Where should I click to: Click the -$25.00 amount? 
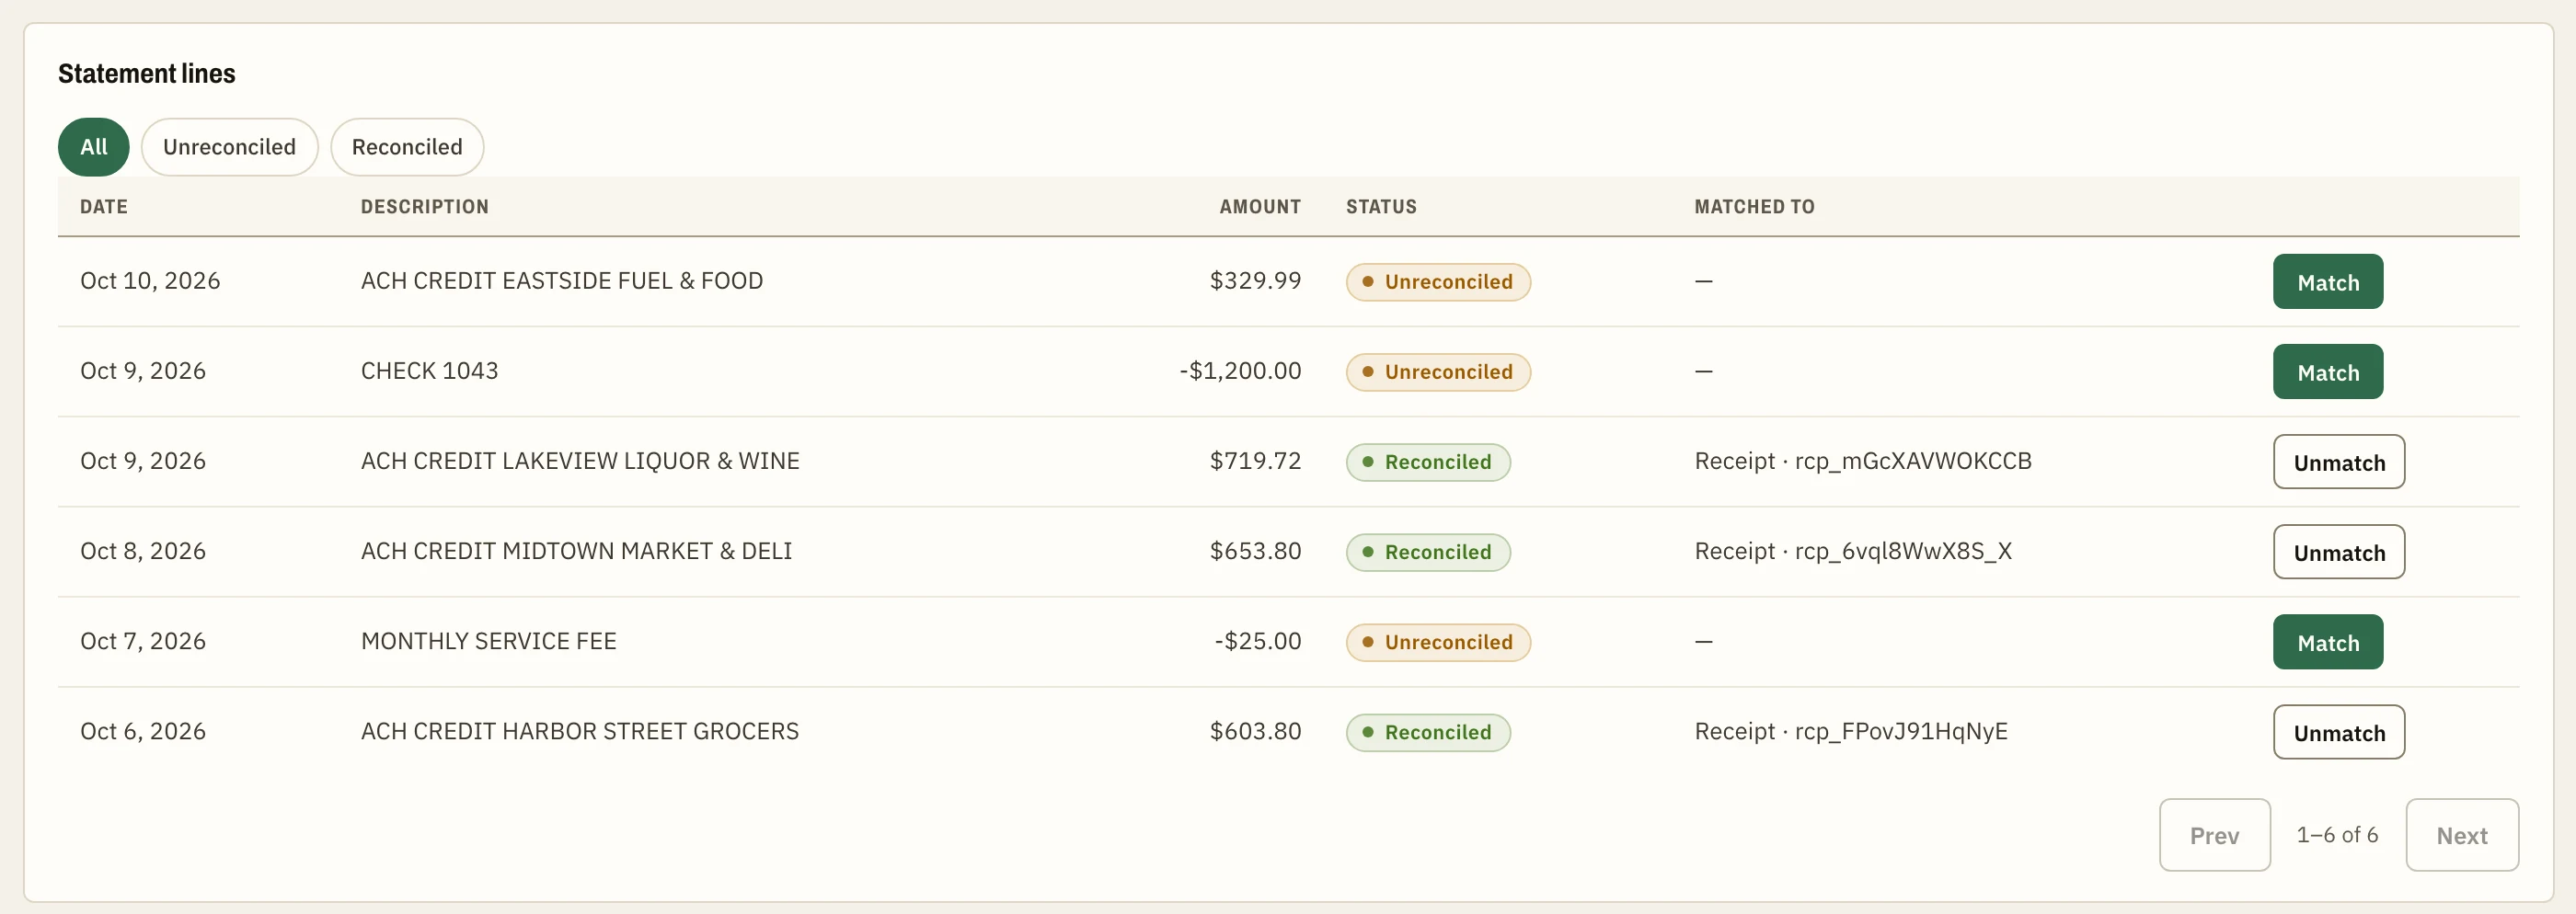[x=1258, y=641]
